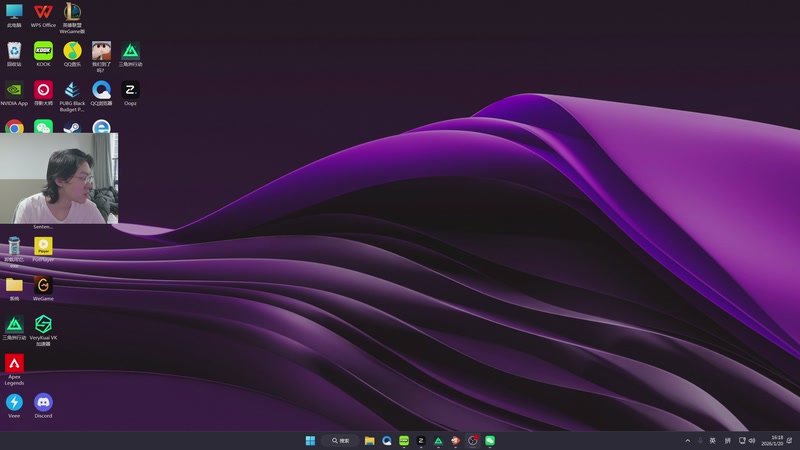Expand hidden system tray icons chevron
Screen dimensions: 800x450
click(687, 441)
